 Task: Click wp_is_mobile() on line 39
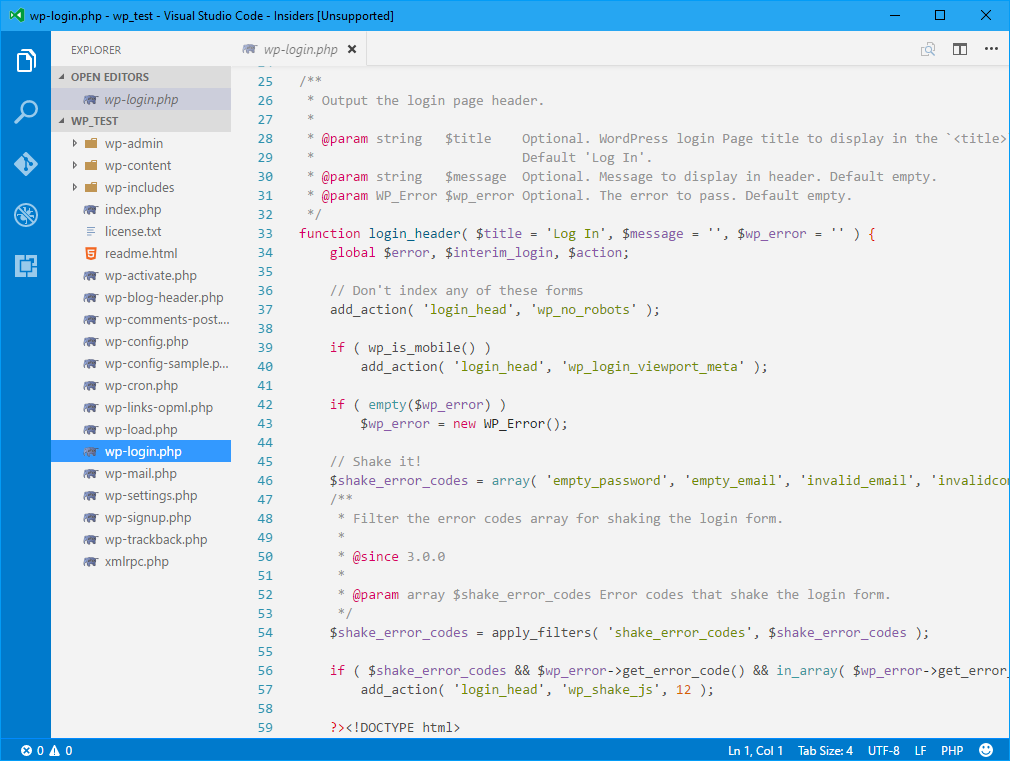(421, 348)
